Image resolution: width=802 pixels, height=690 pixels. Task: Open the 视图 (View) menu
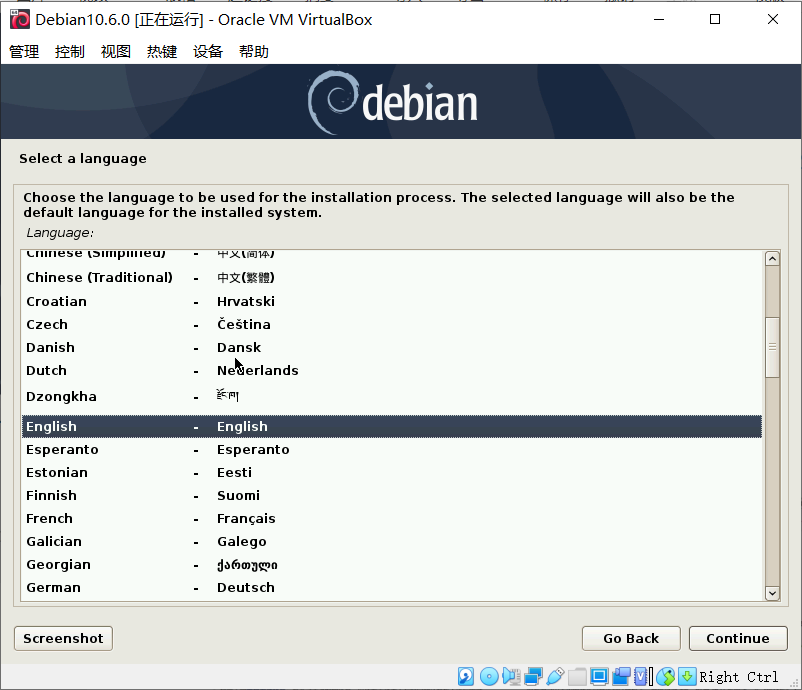coord(115,51)
